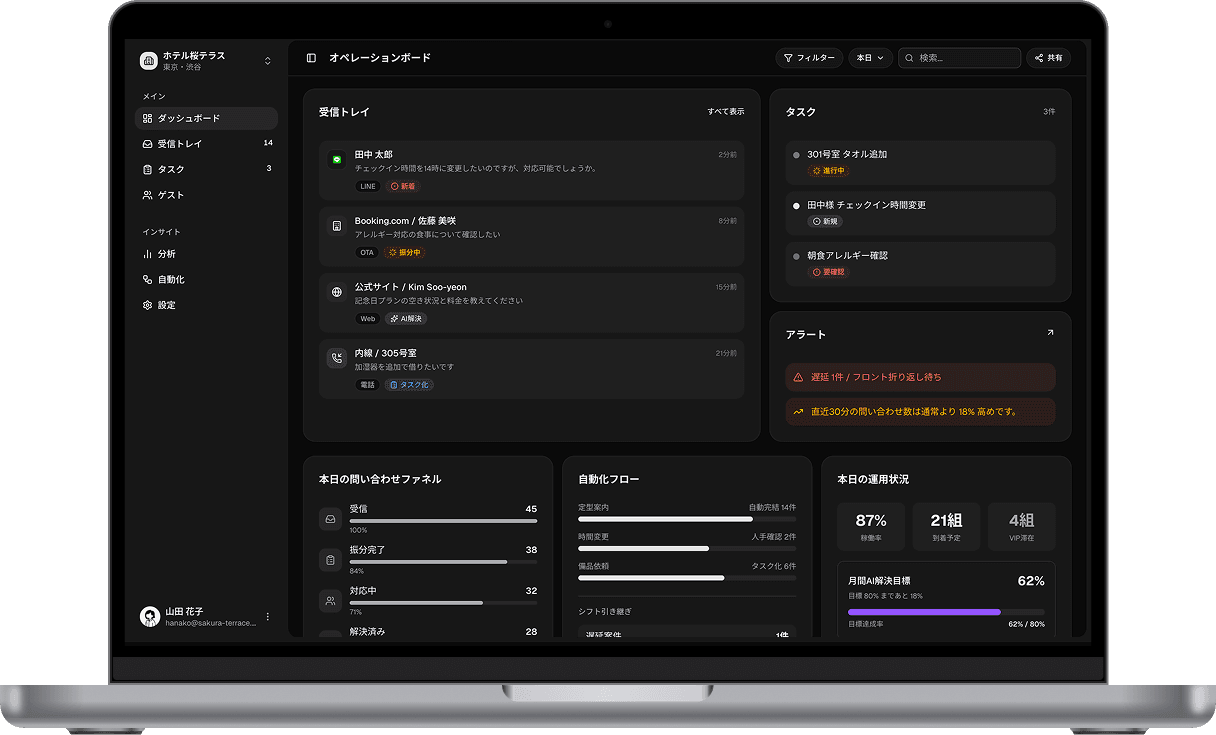
Task: Click the purple 月間AI解決目標 progress bar
Action: [923, 612]
